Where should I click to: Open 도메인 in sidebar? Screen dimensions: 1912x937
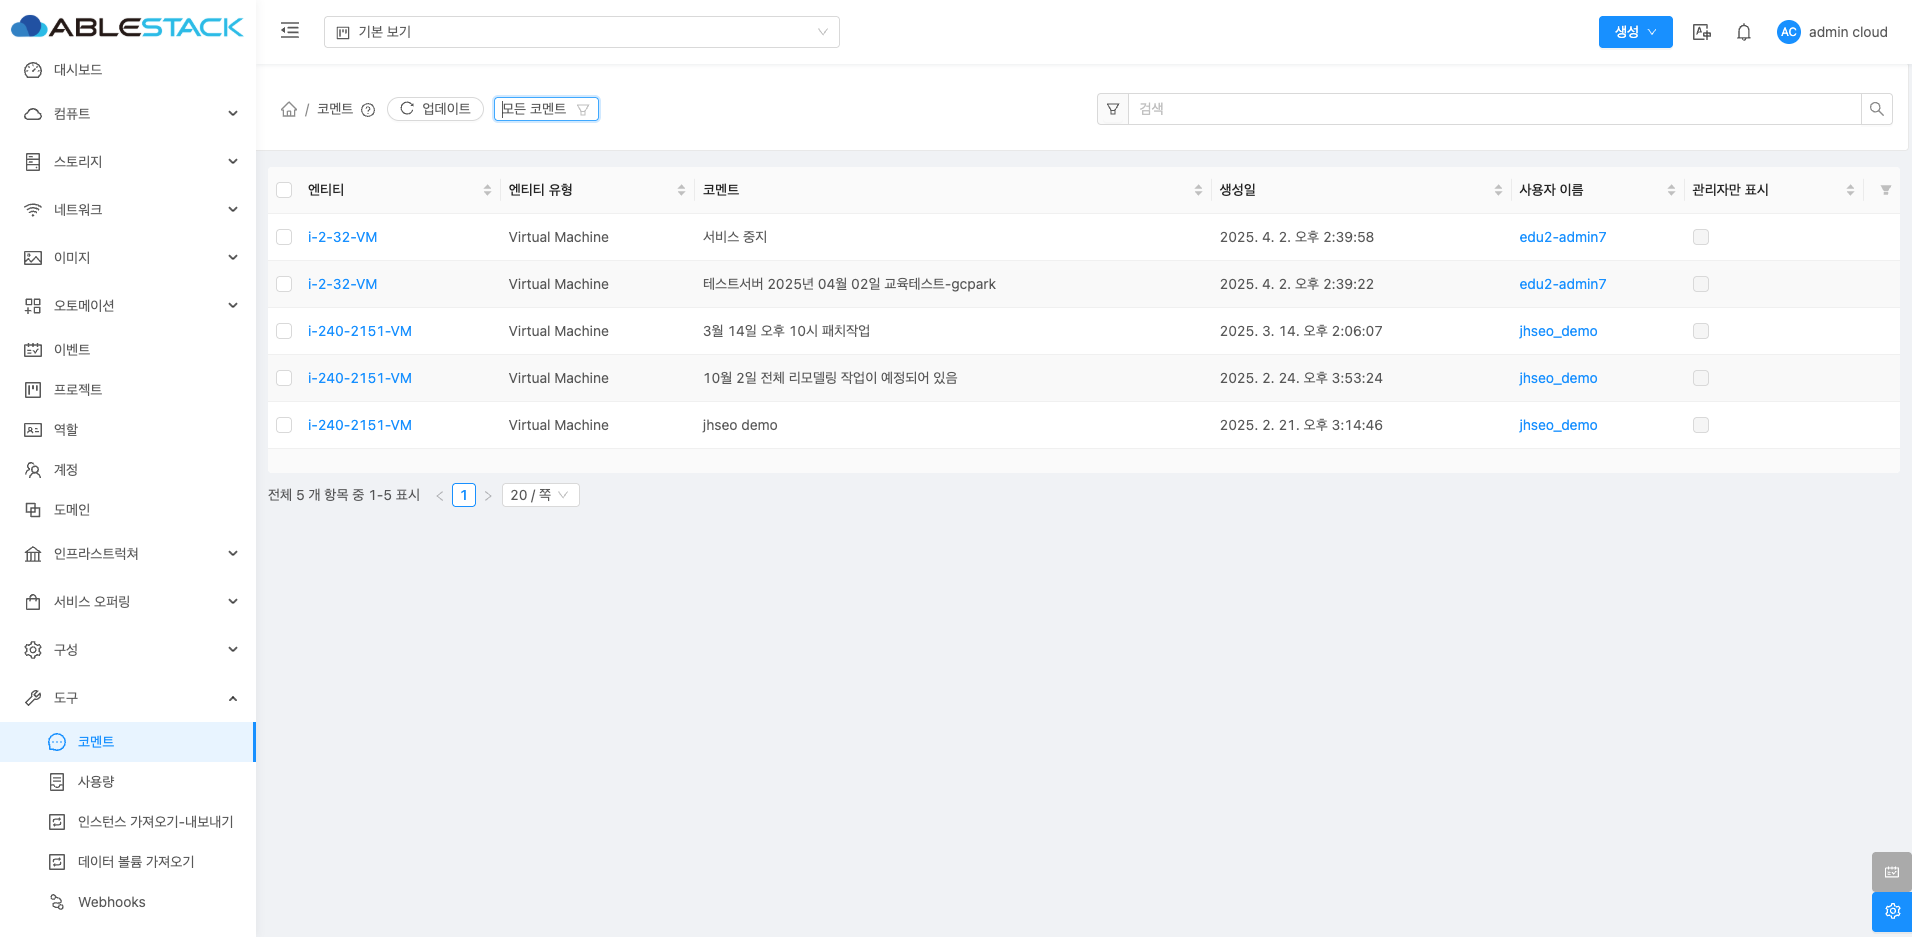[128, 510]
